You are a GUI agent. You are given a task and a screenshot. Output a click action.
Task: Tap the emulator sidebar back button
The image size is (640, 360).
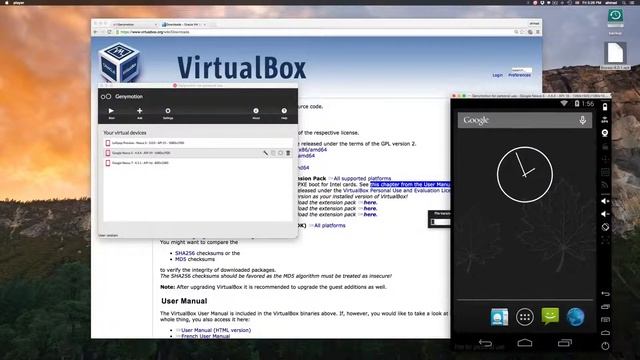tap(605, 293)
